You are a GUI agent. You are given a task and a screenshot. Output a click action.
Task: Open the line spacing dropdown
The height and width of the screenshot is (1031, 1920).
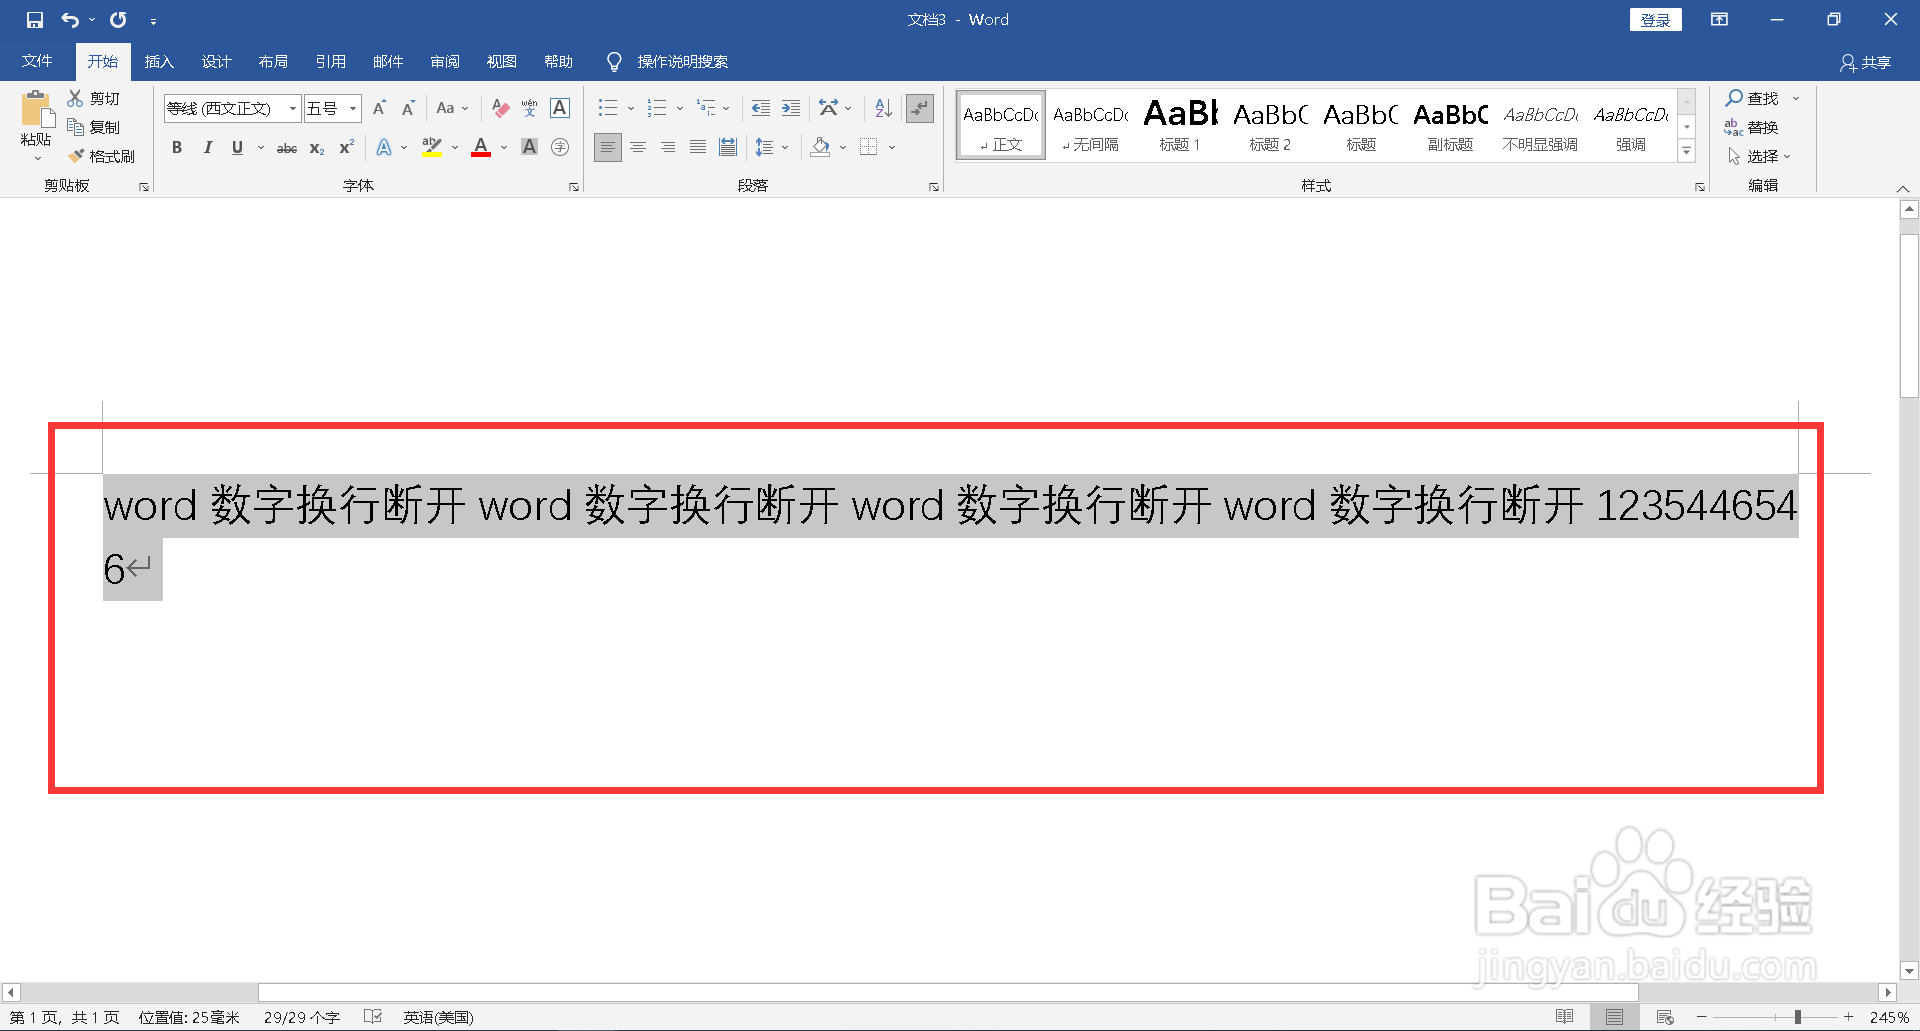(x=772, y=147)
